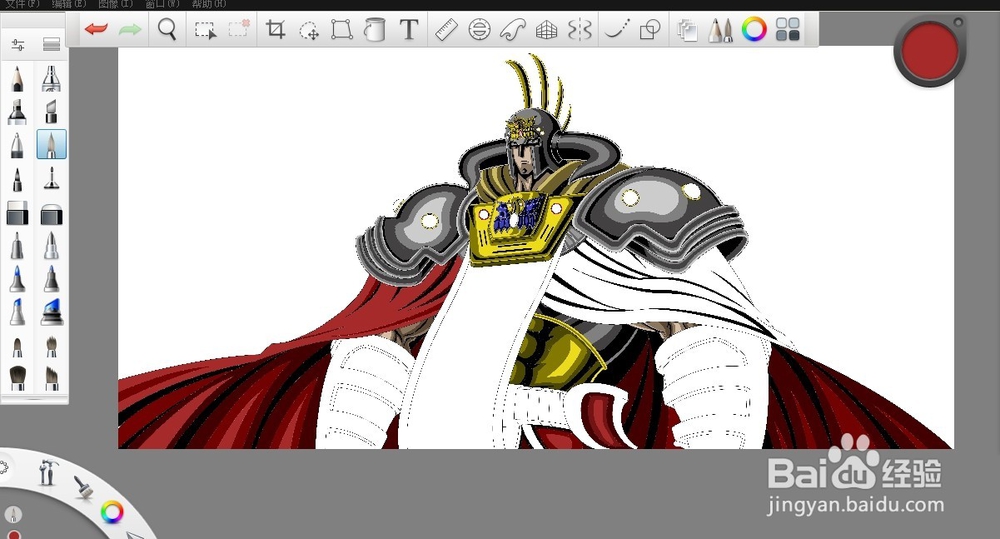
Task: Choose the quick transform move tool
Action: [309, 30]
